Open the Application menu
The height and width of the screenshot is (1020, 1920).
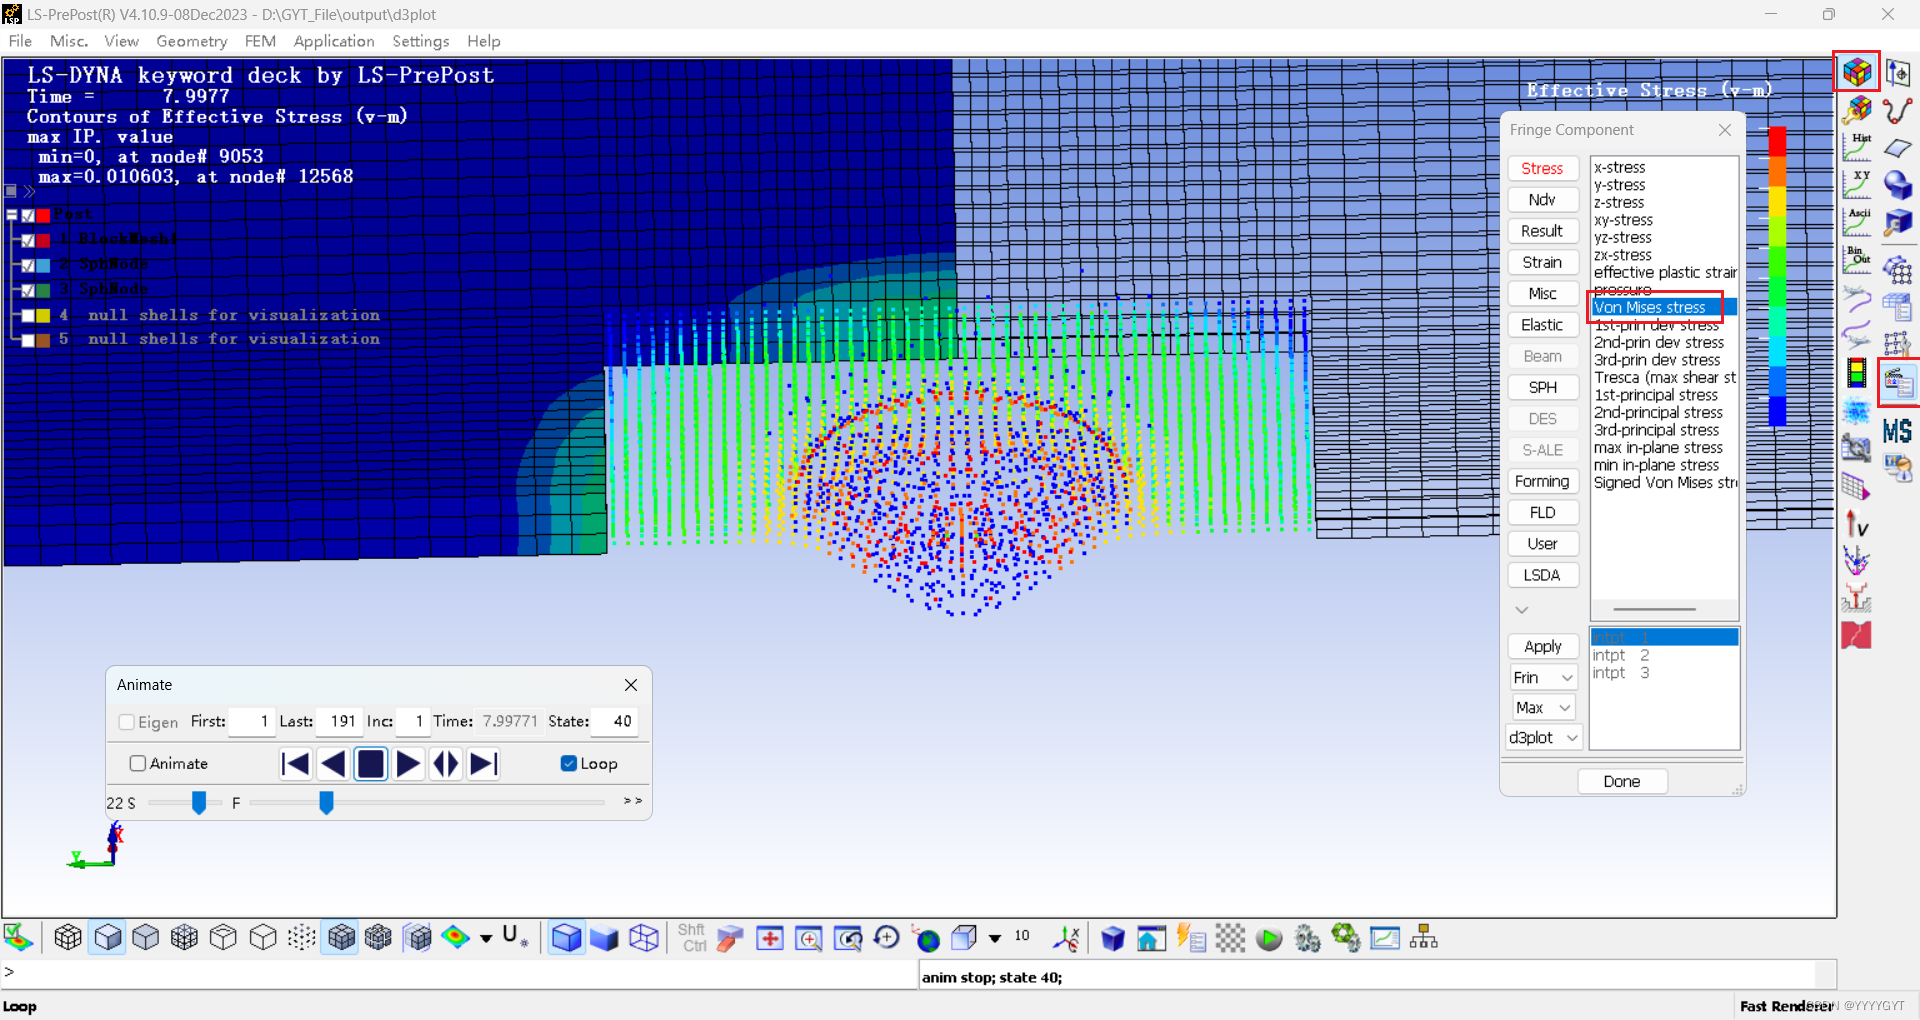pyautogui.click(x=334, y=41)
